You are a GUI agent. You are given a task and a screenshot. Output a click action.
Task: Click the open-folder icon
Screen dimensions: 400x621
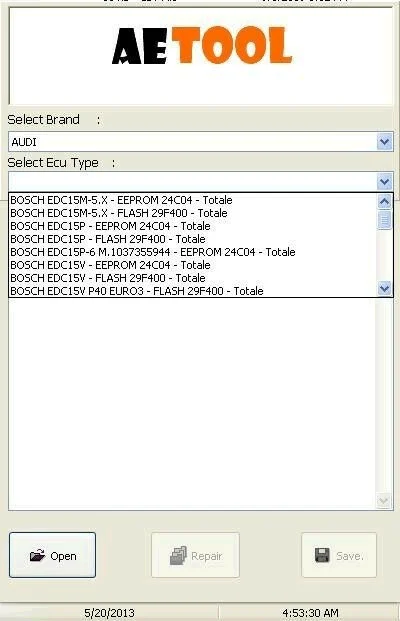click(x=37, y=556)
